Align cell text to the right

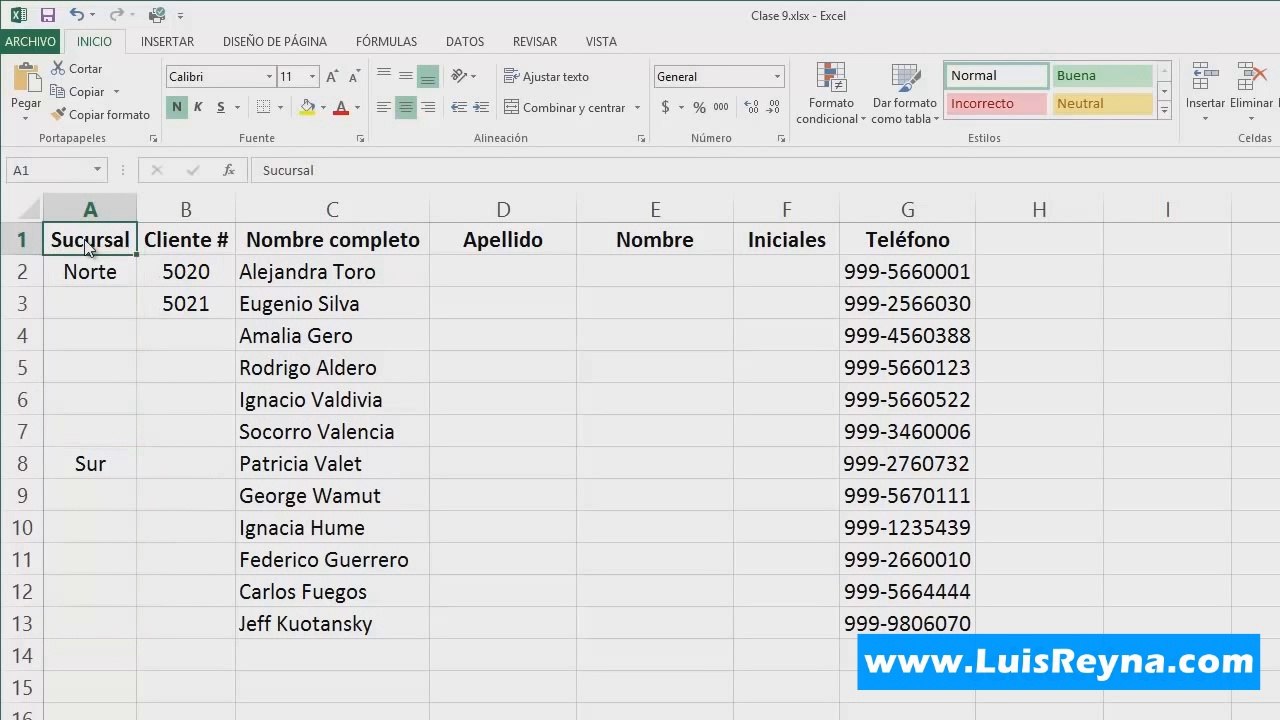coord(428,108)
